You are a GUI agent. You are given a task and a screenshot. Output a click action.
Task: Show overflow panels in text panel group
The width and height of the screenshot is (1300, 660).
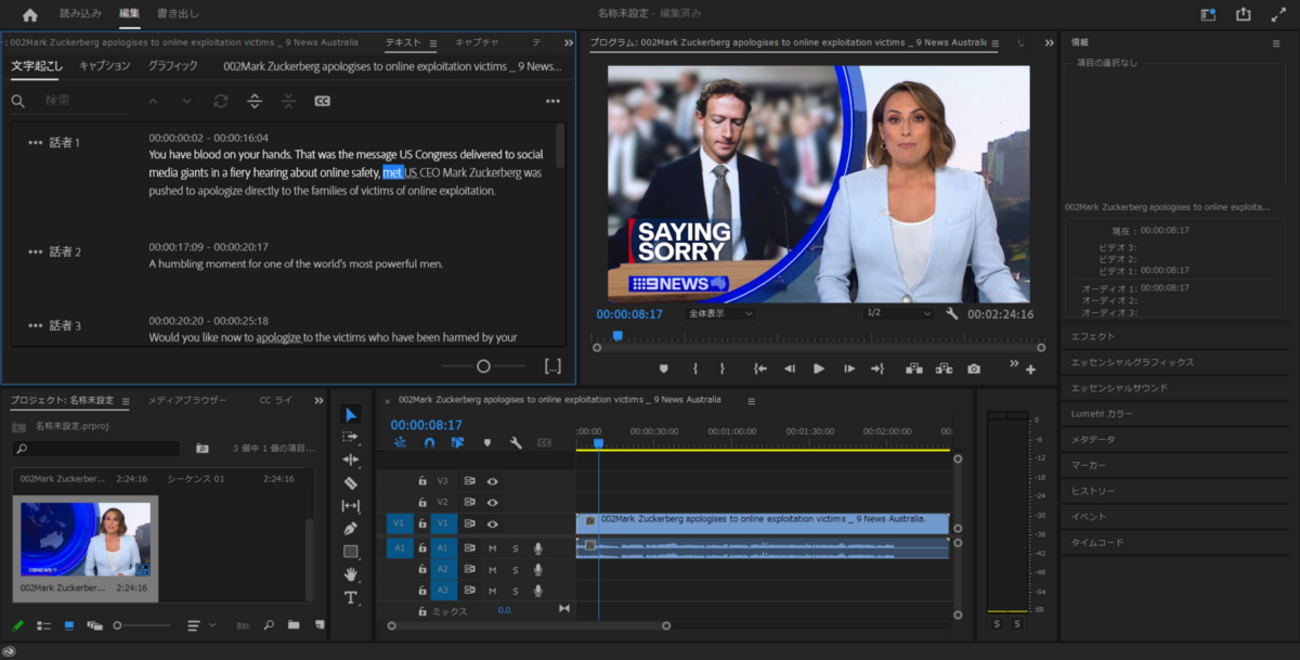pyautogui.click(x=568, y=43)
